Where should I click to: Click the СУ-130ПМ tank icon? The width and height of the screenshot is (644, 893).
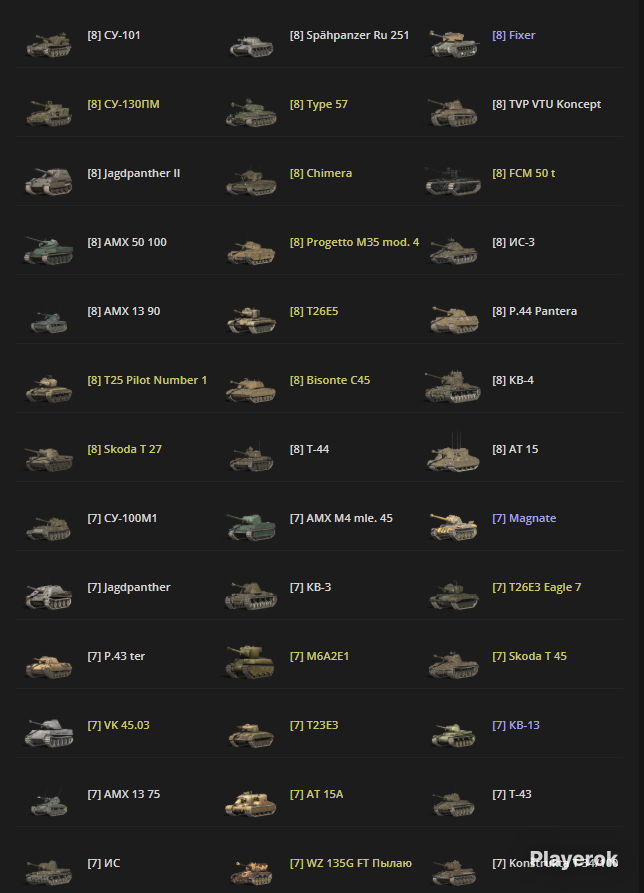pyautogui.click(x=49, y=113)
